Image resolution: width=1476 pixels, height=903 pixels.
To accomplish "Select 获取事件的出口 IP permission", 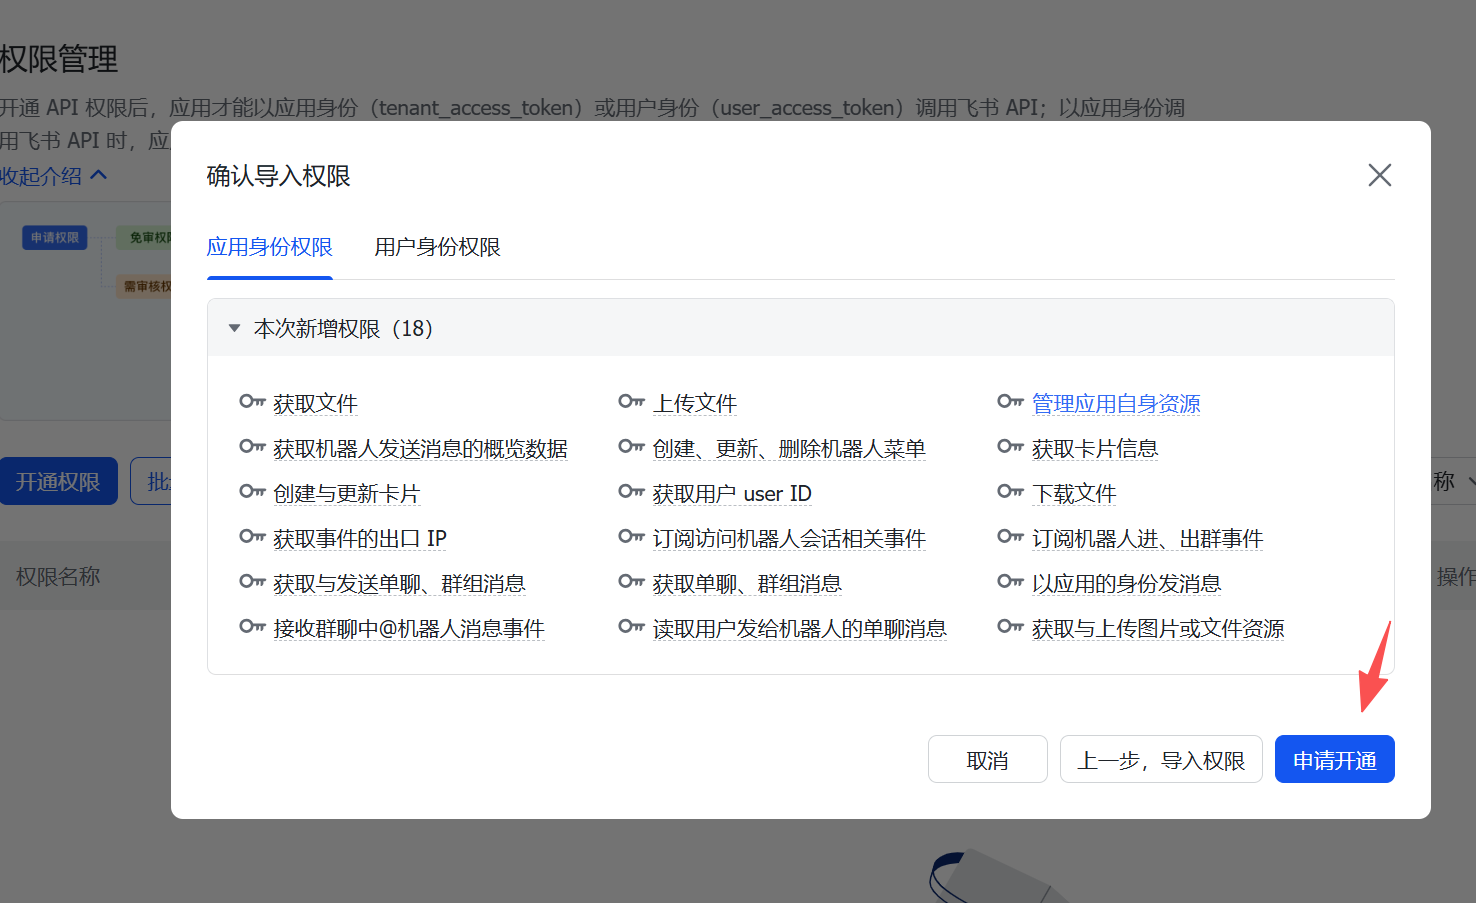I will point(360,539).
